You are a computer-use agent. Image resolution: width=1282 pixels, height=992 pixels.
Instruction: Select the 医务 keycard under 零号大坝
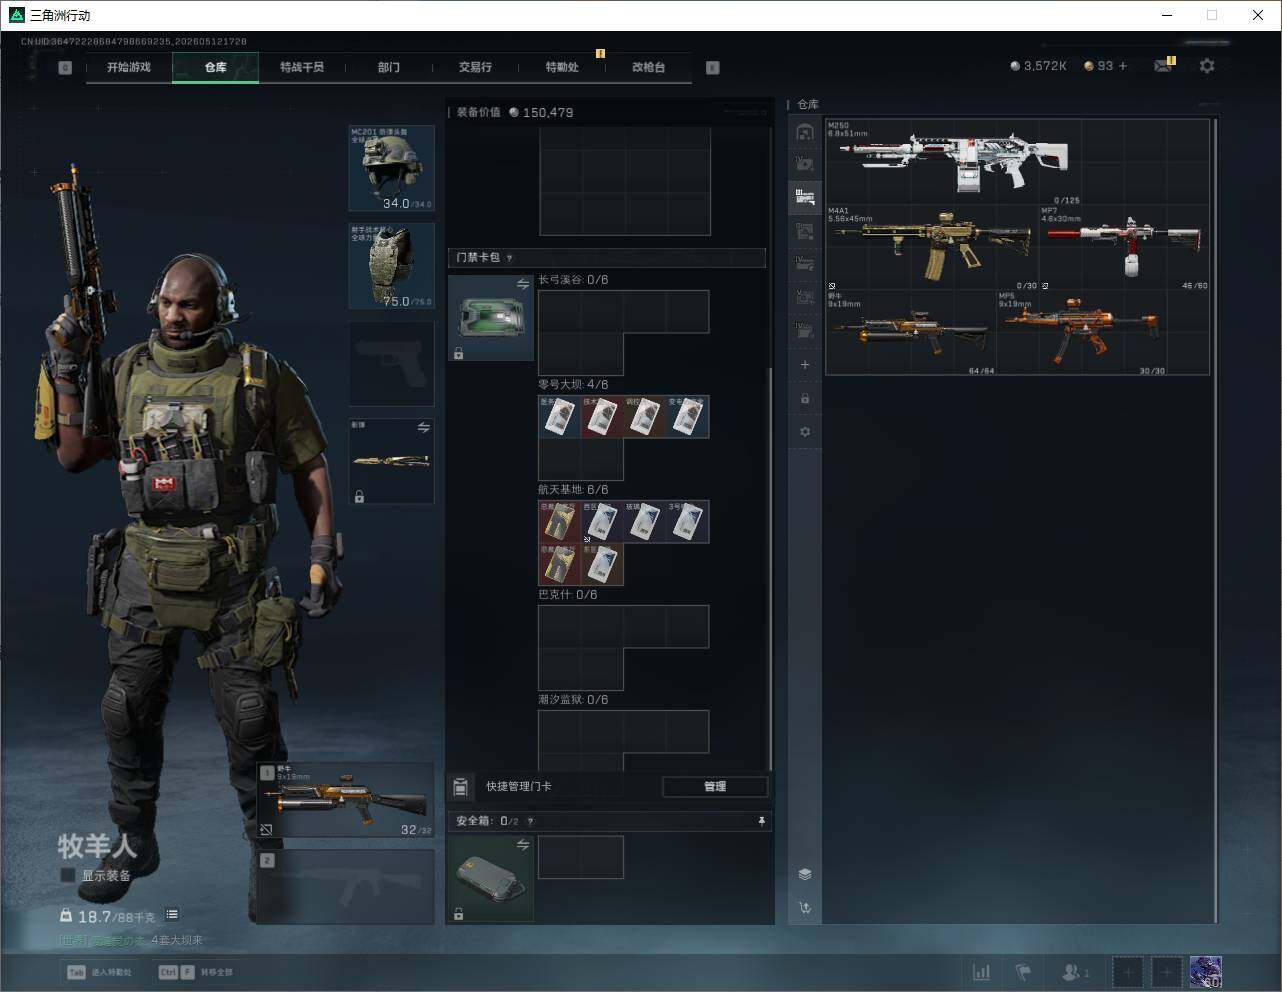pyautogui.click(x=559, y=417)
